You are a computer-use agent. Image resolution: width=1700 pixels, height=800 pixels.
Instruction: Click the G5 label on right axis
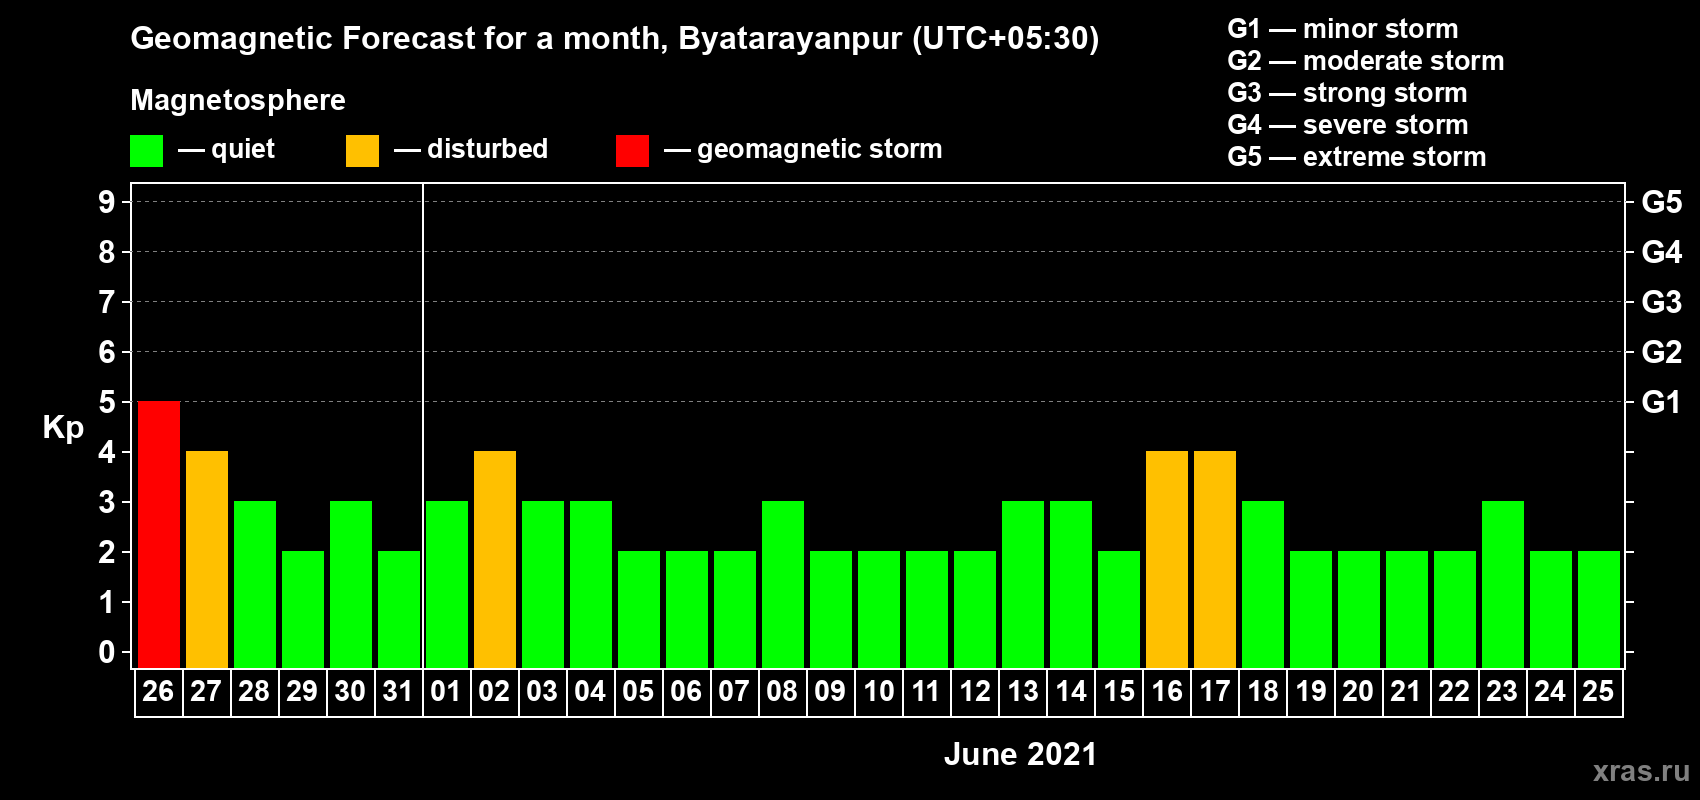(1662, 202)
